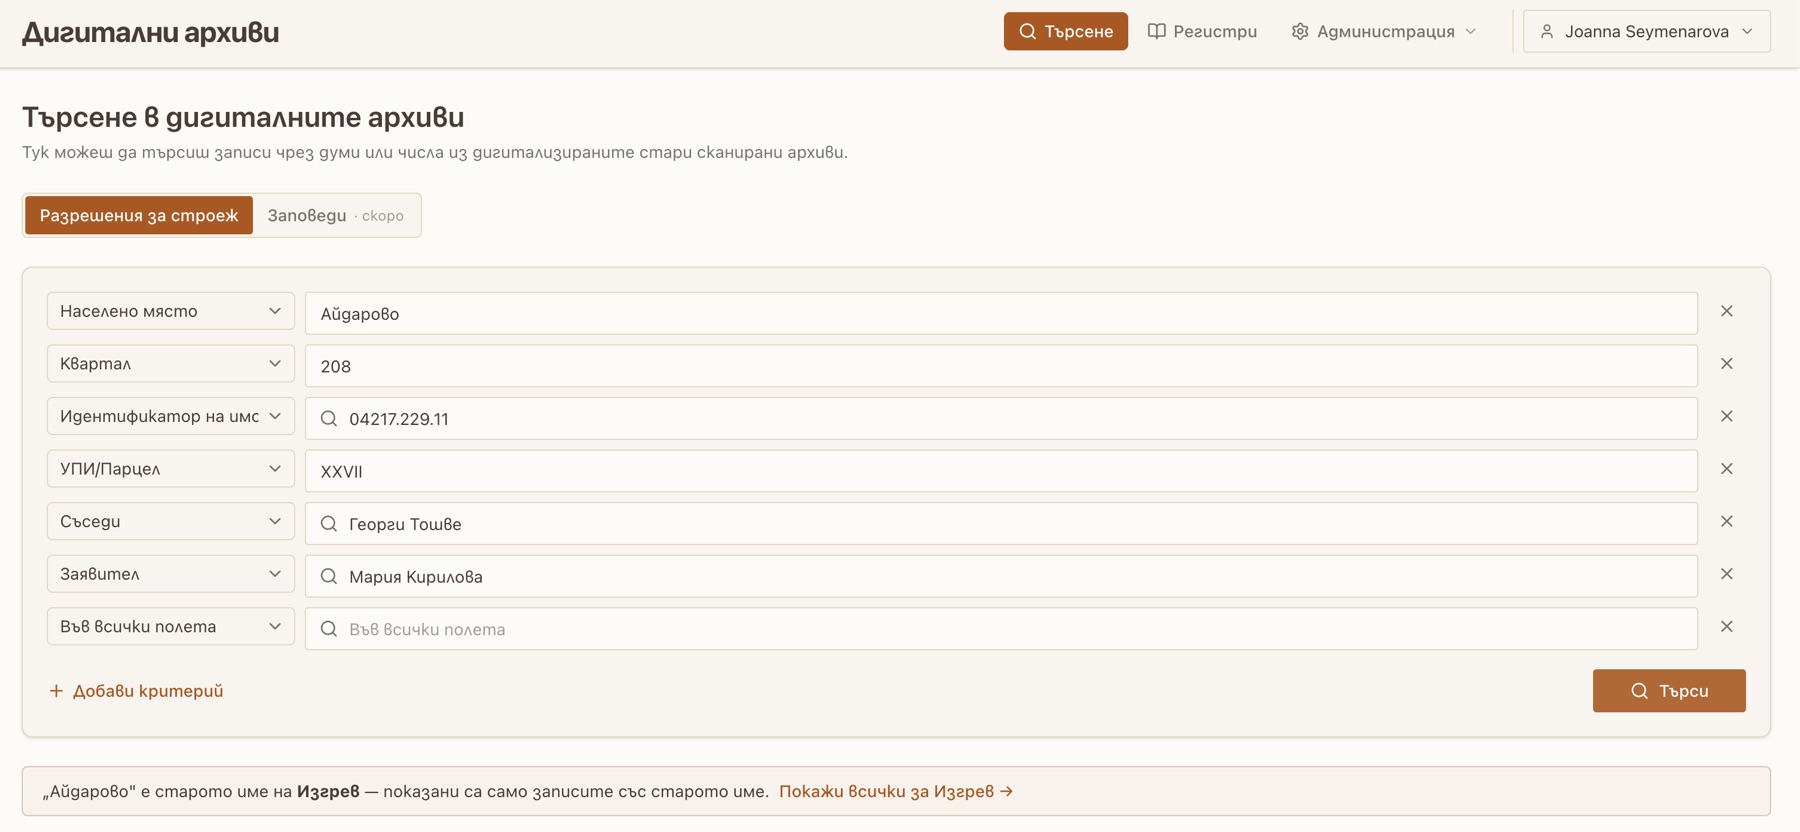Remove the УПИ/Парцел criterion row
Image resolution: width=1800 pixels, height=832 pixels.
[1726, 469]
